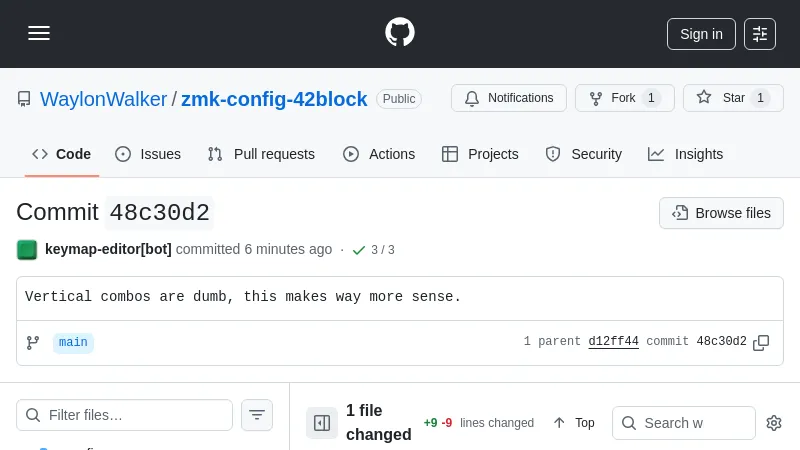This screenshot has height=450, width=800.
Task: Open parent commit d12ff44
Action: [x=613, y=342]
